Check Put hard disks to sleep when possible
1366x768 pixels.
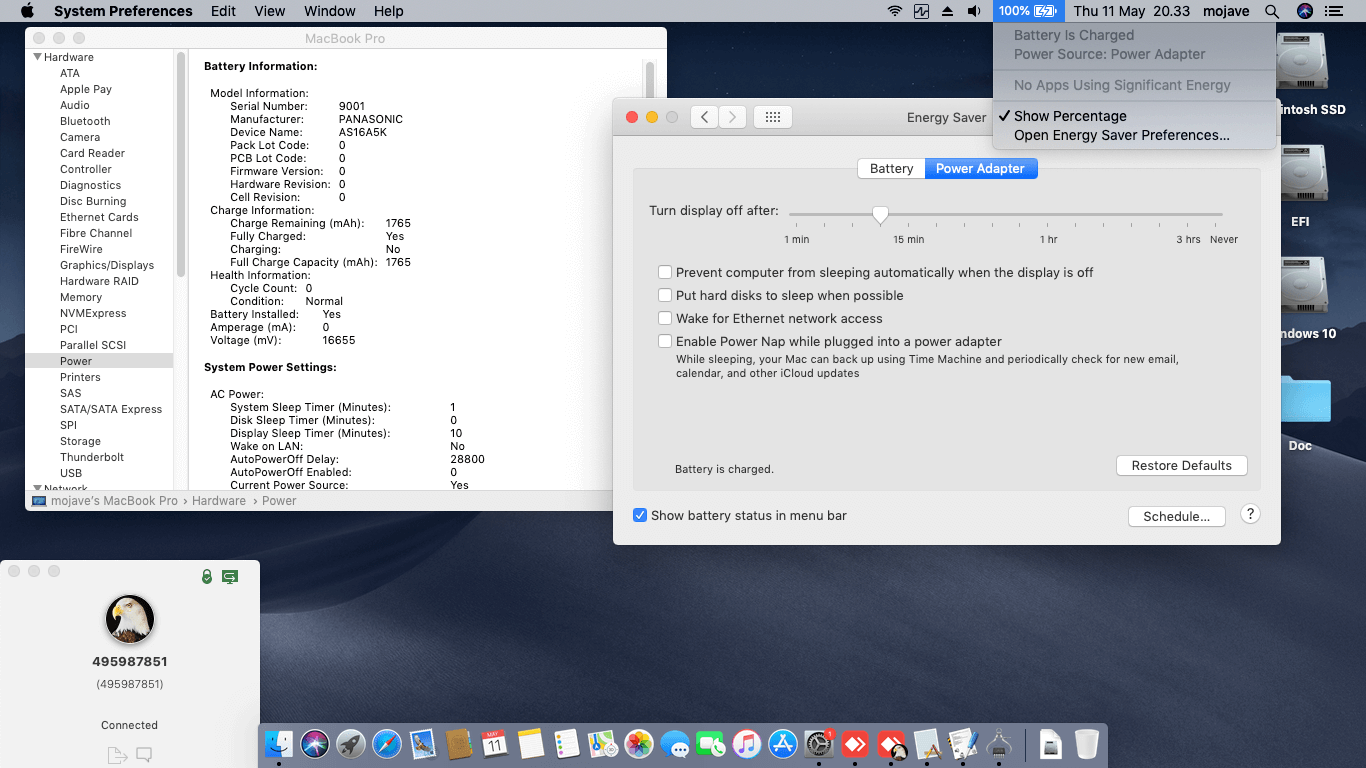click(x=665, y=295)
